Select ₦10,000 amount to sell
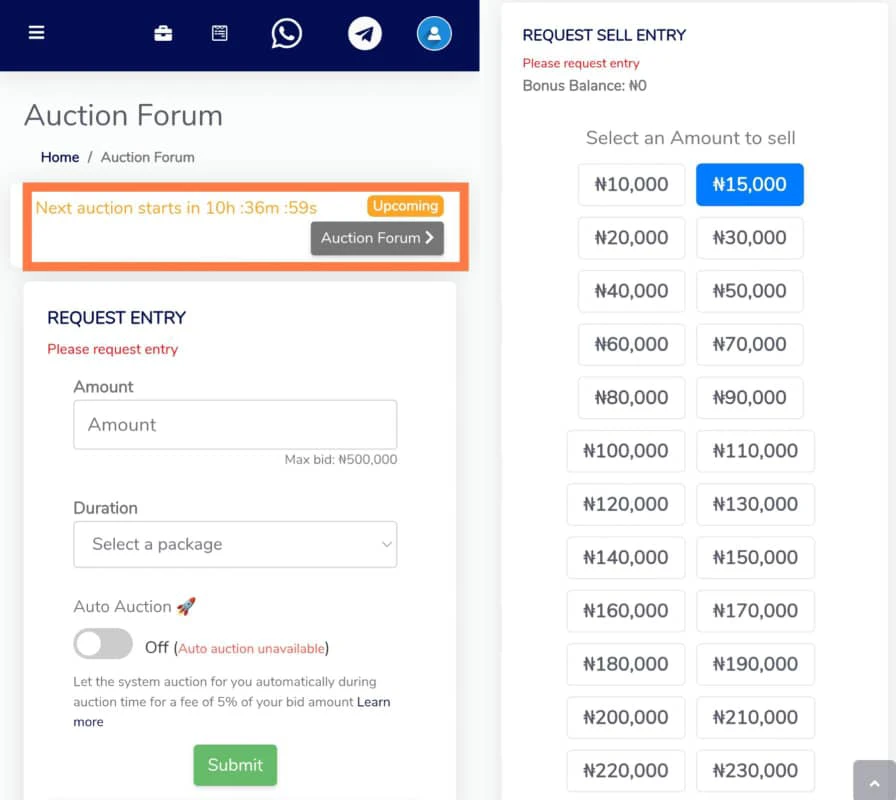 pyautogui.click(x=631, y=185)
